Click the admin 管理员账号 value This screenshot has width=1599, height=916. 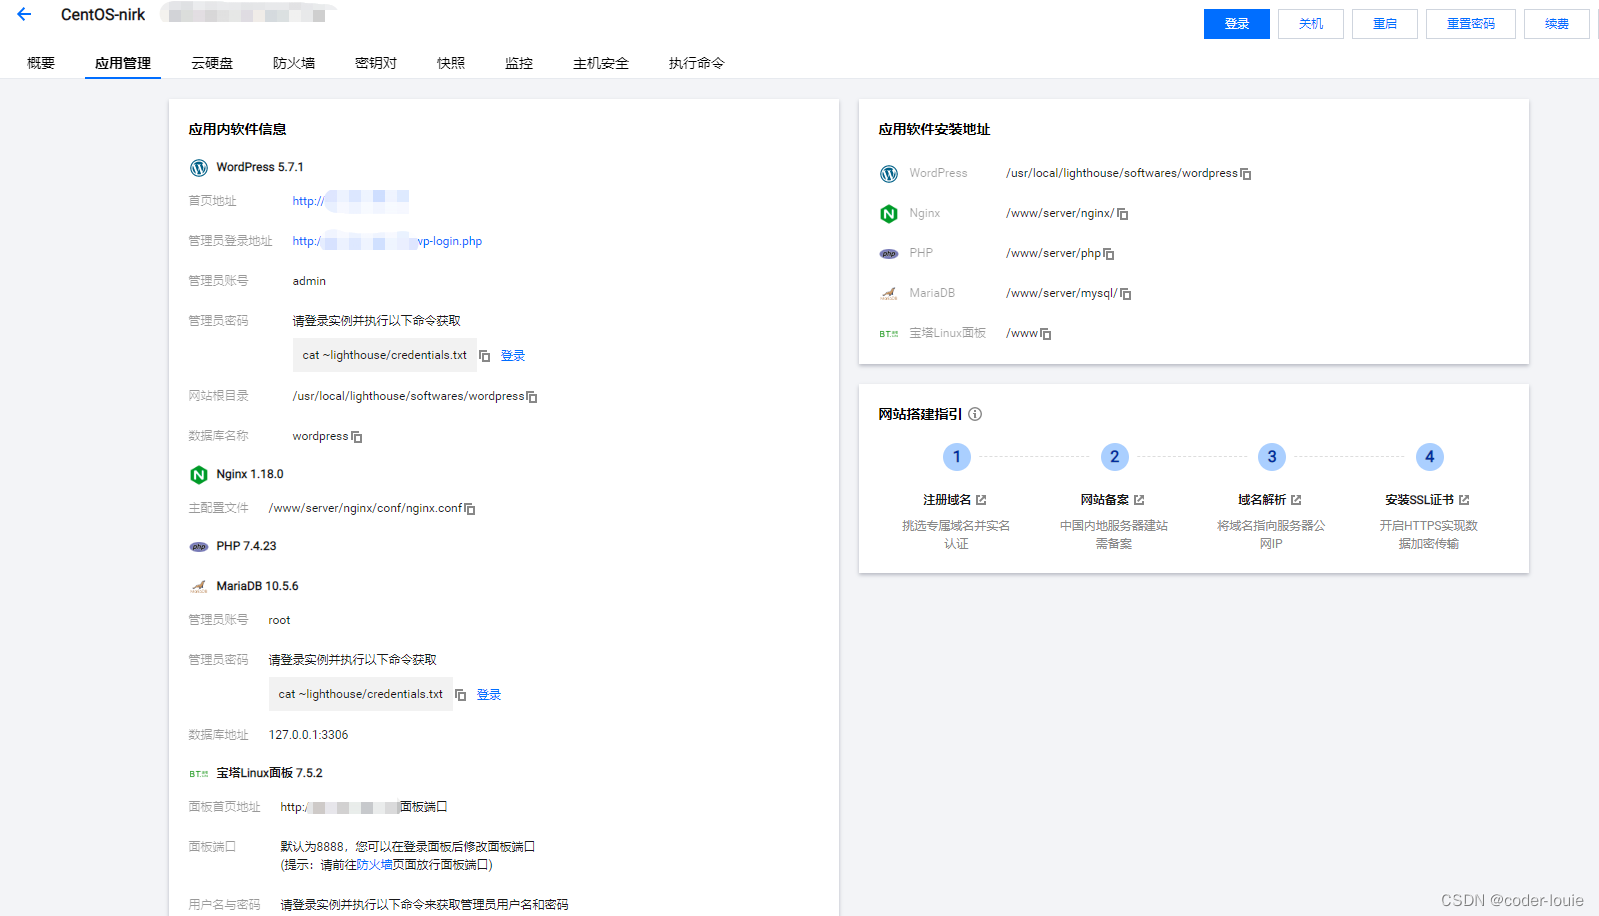[309, 281]
